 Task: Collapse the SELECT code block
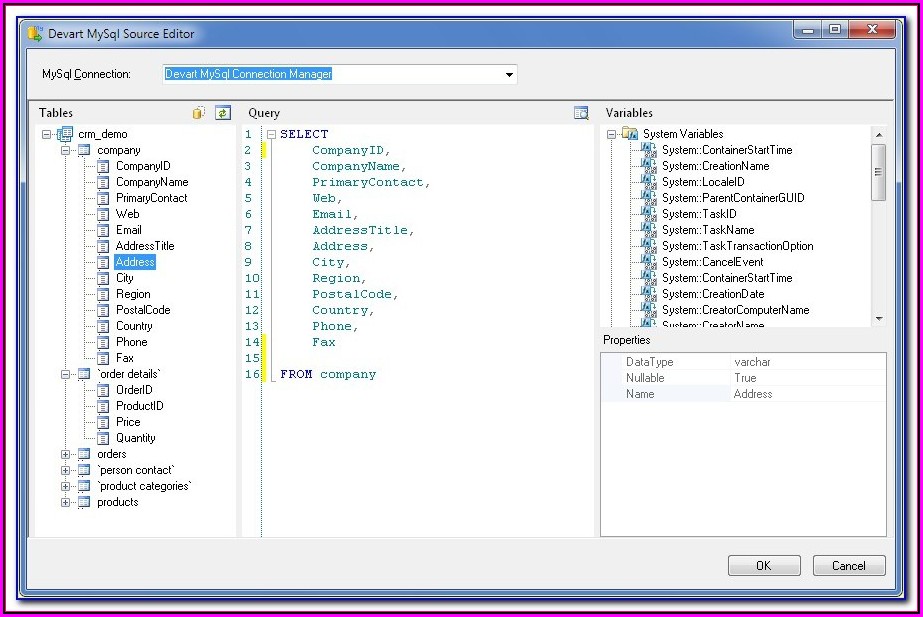[x=270, y=134]
